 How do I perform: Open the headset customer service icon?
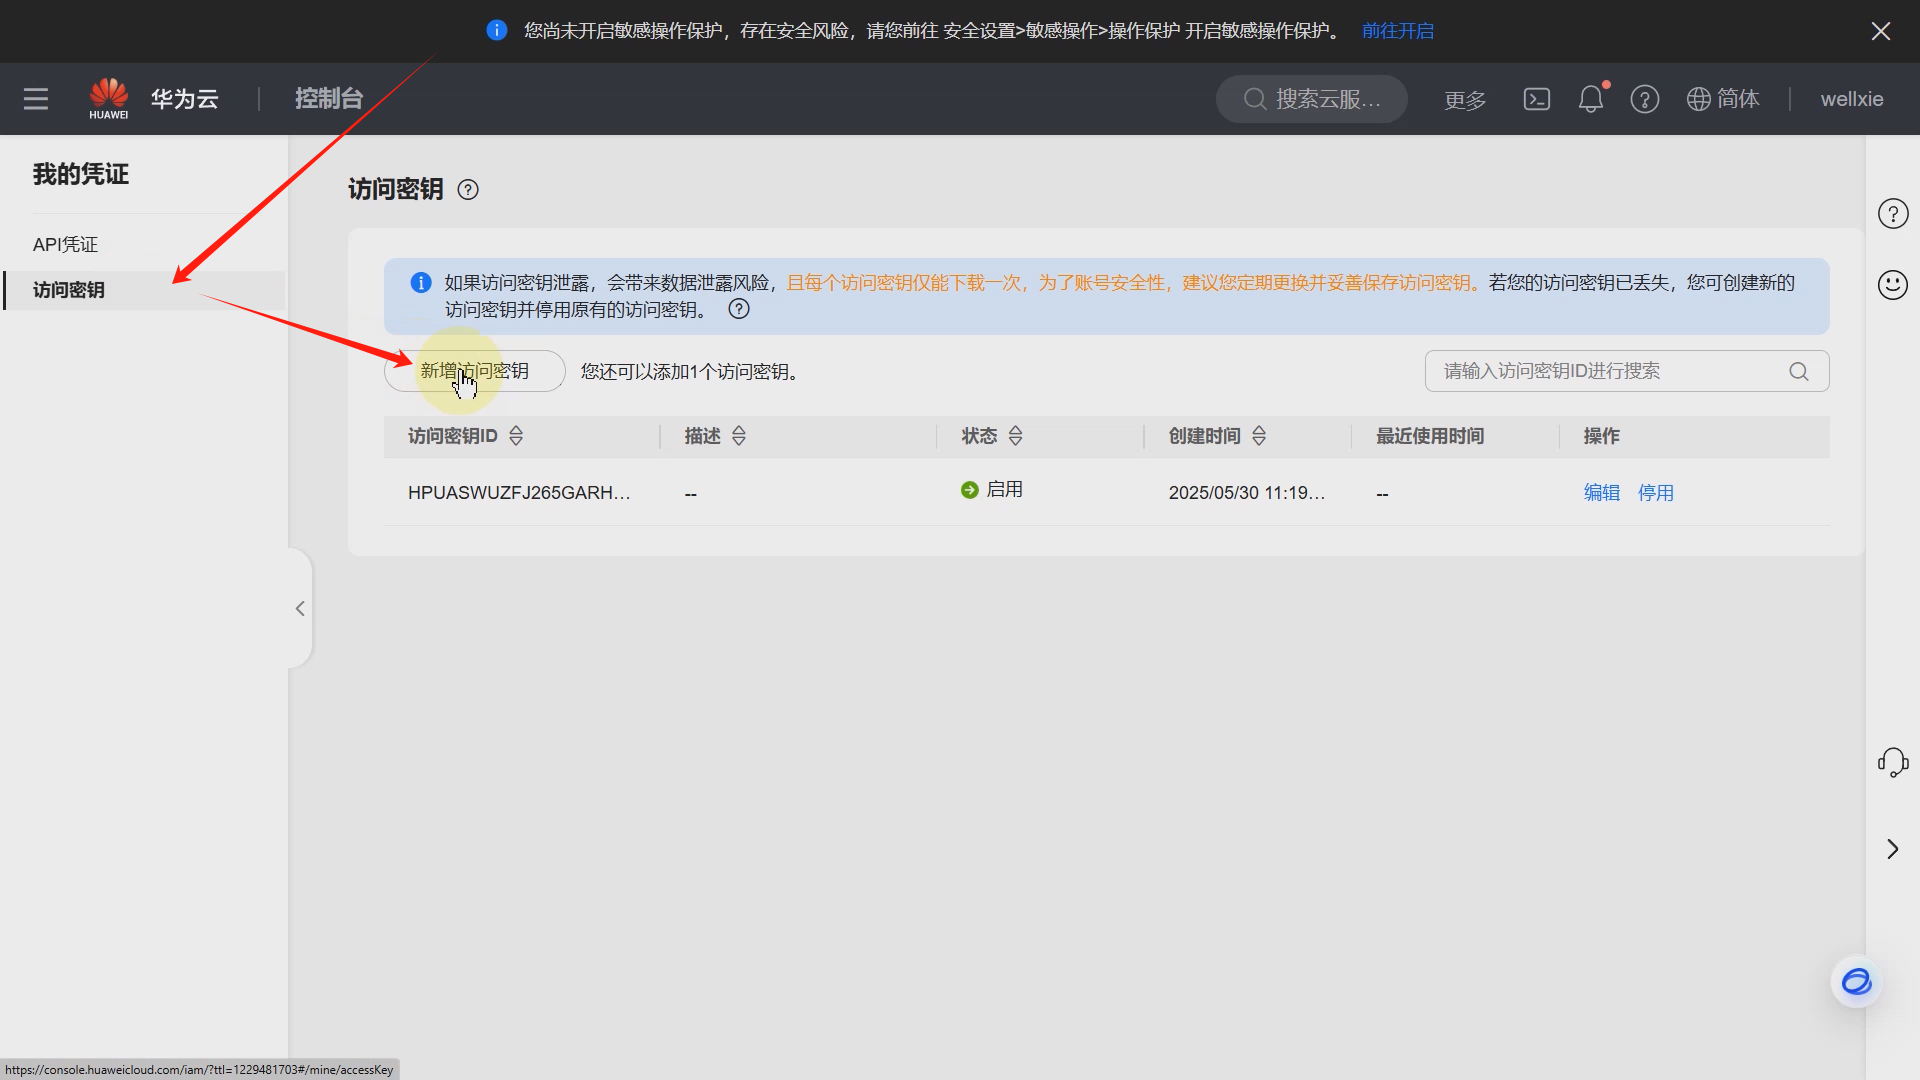click(1892, 762)
